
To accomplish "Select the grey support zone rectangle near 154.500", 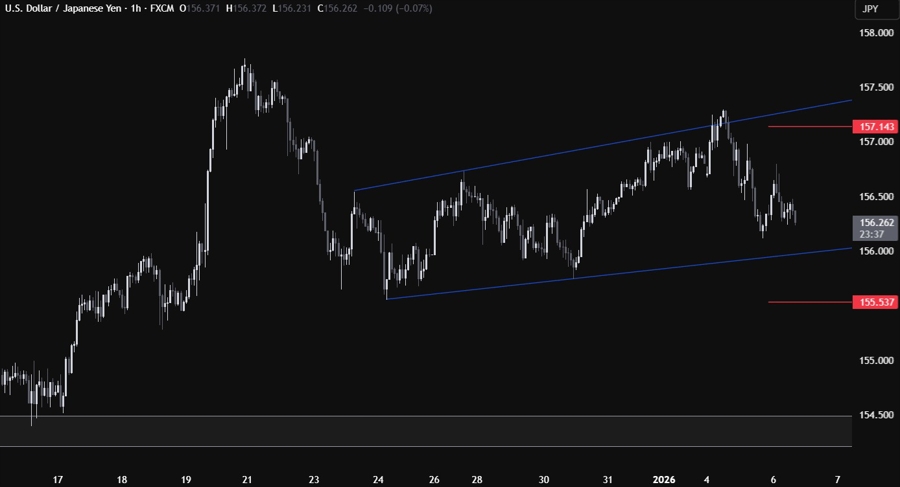I will (426, 431).
